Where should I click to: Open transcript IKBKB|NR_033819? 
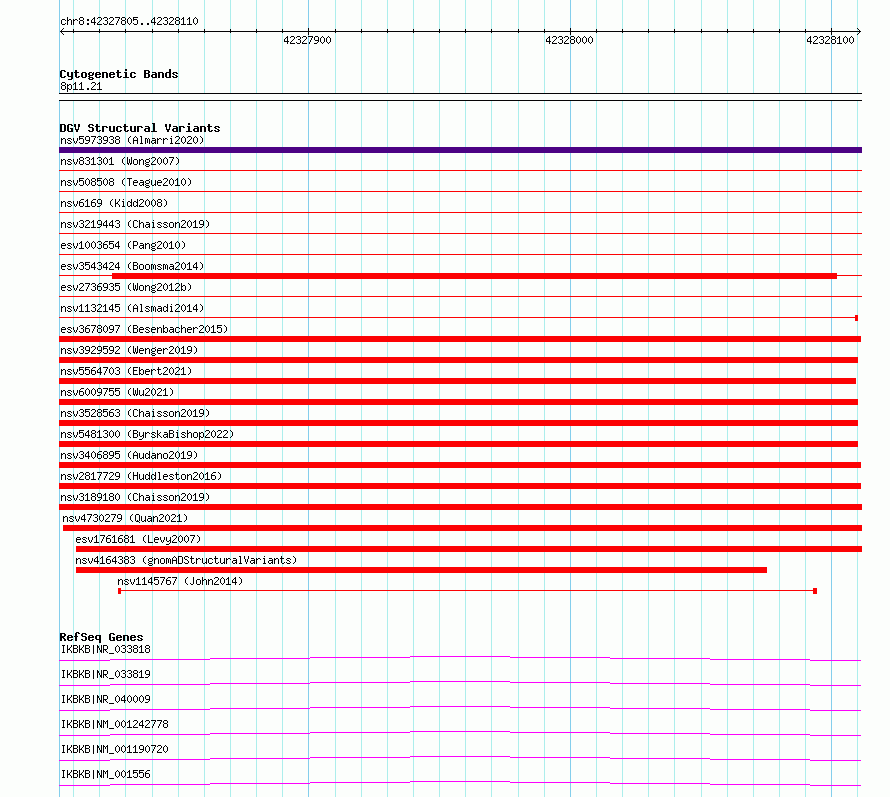[106, 674]
